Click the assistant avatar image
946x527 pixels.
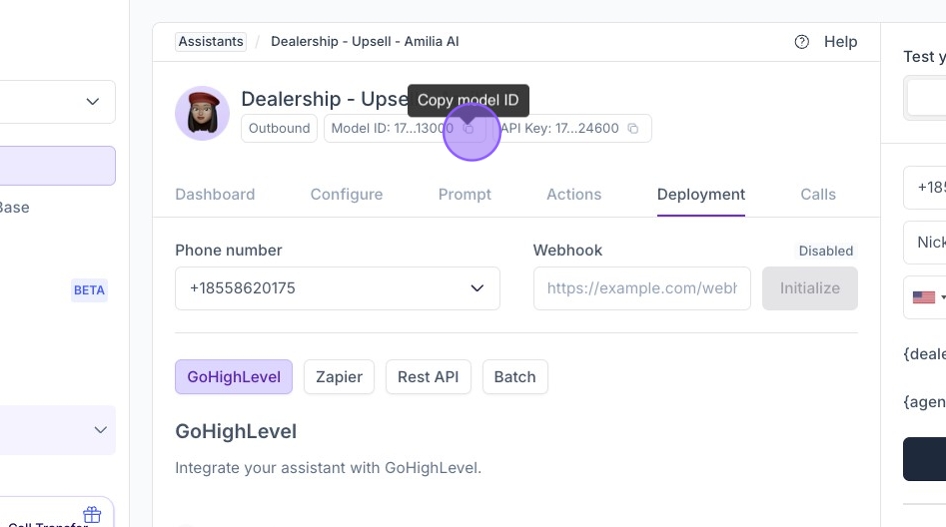coord(202,113)
